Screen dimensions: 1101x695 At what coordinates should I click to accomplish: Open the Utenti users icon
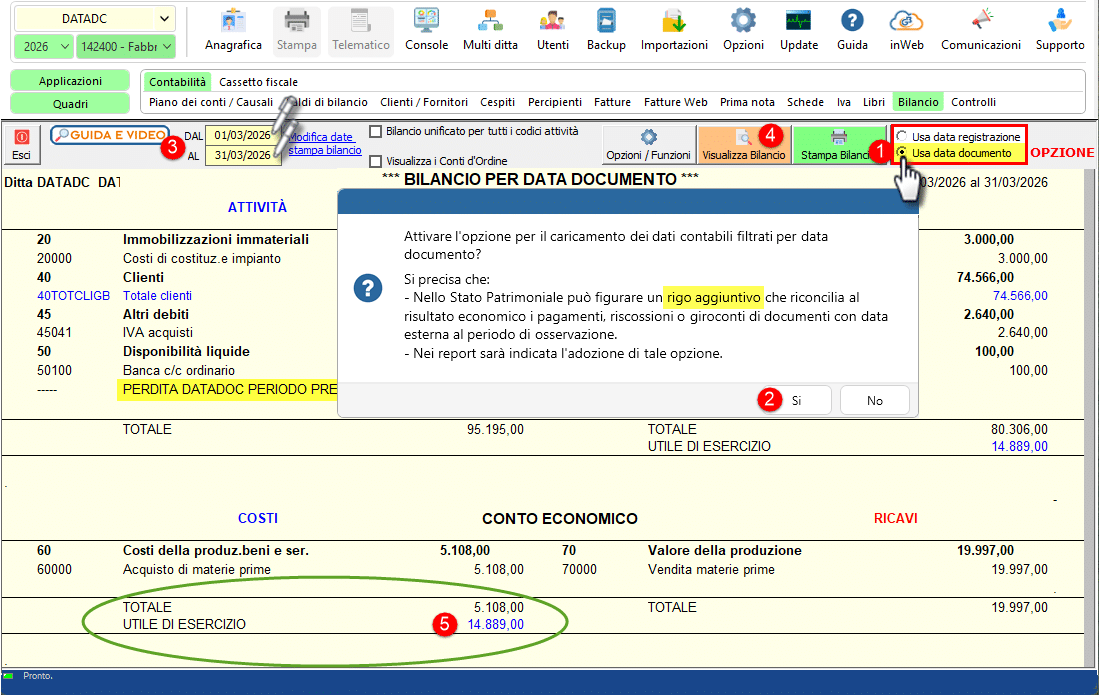(553, 30)
